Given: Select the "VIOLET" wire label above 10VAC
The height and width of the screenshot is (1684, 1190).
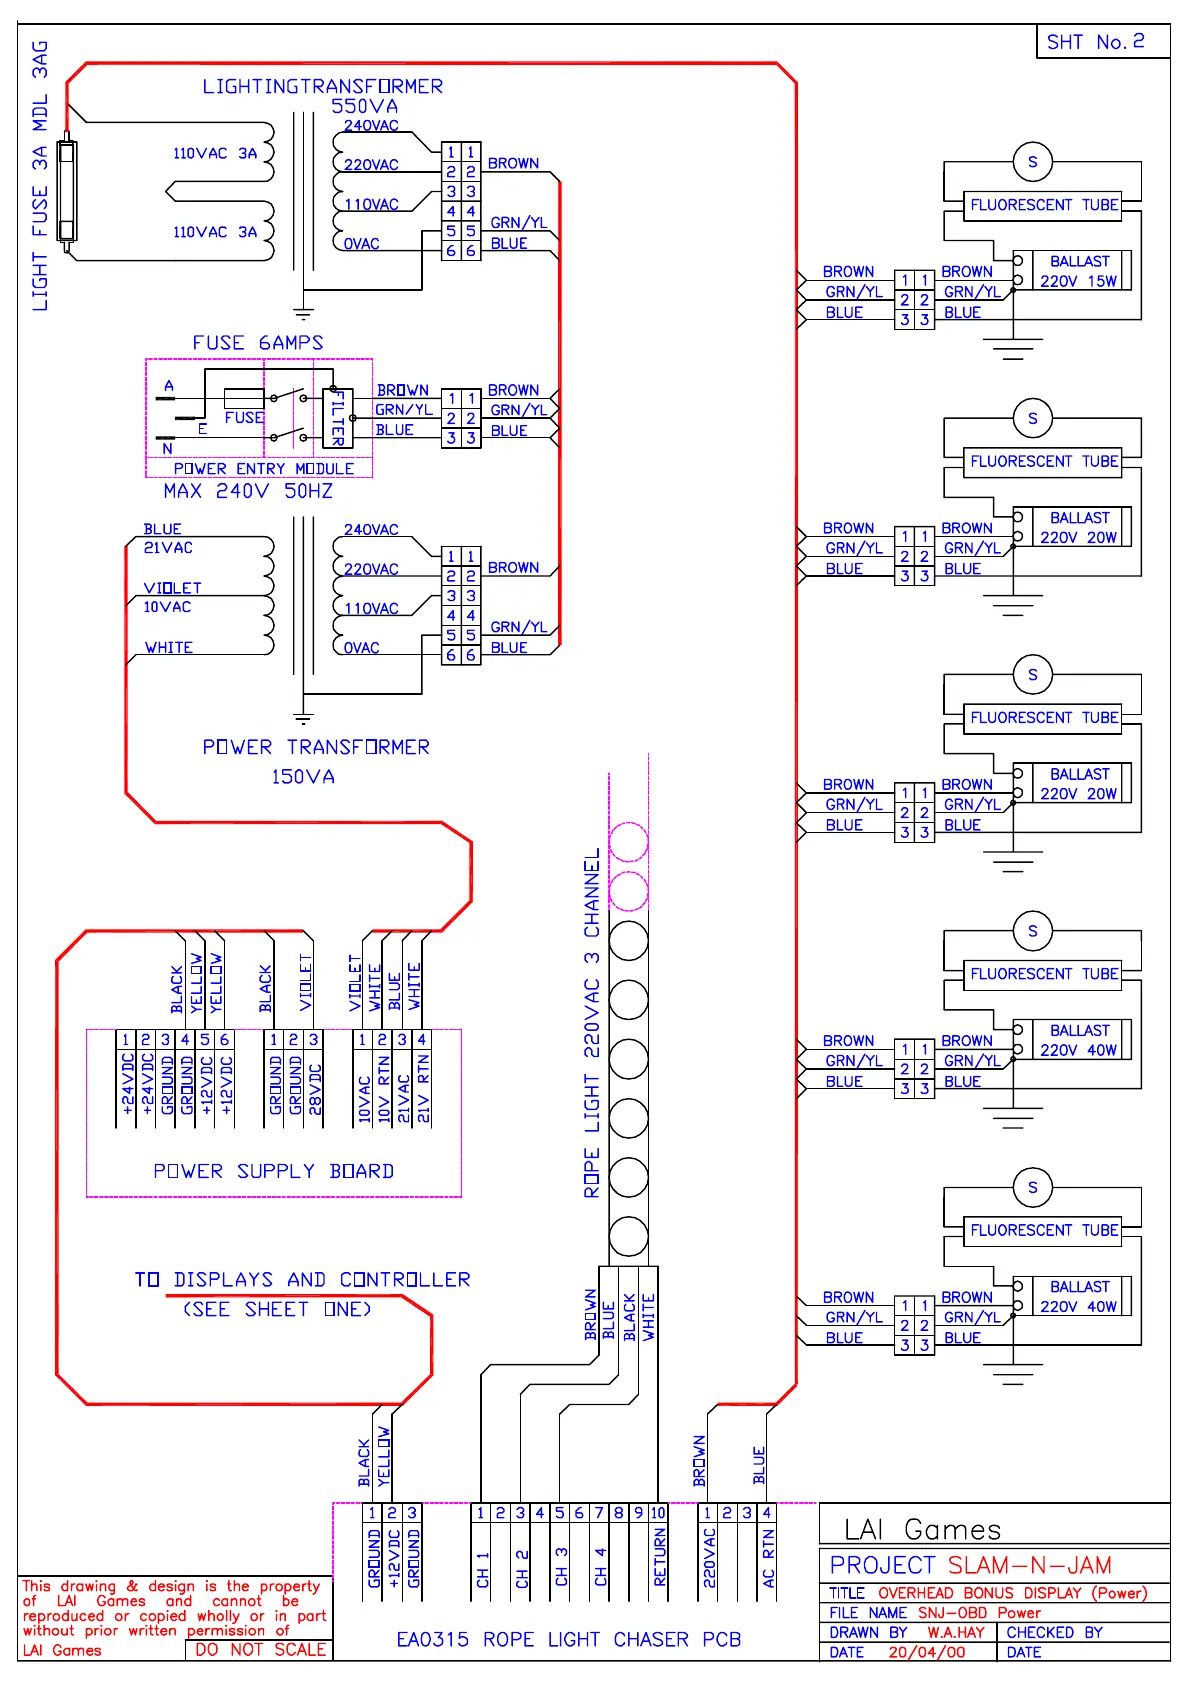Looking at the screenshot, I should [172, 588].
